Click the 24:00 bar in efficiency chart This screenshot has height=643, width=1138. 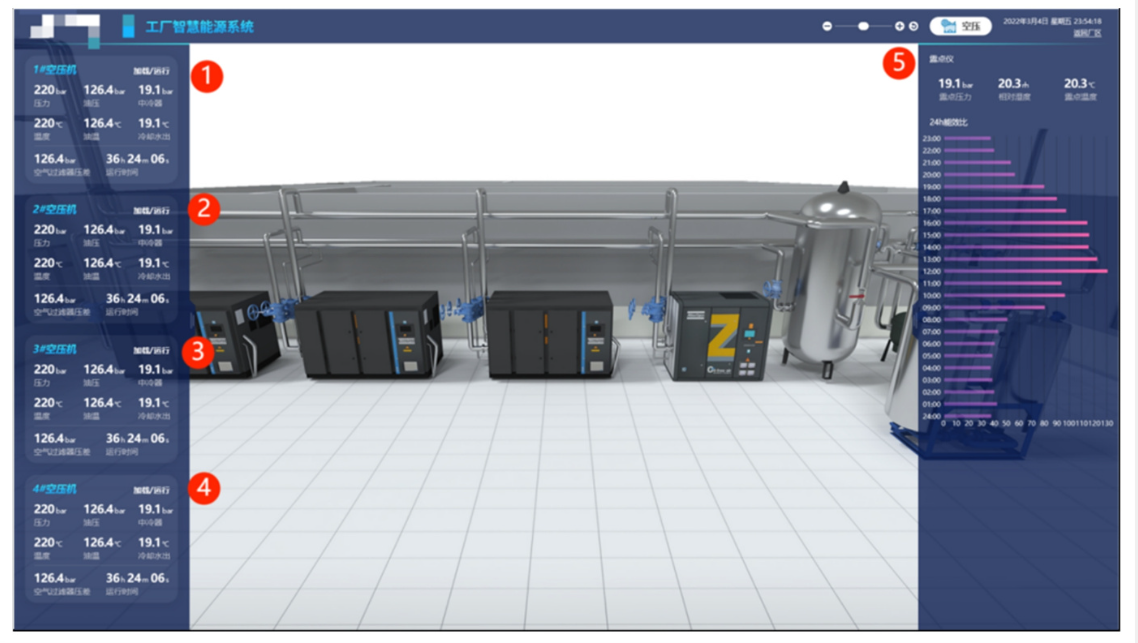[967, 417]
